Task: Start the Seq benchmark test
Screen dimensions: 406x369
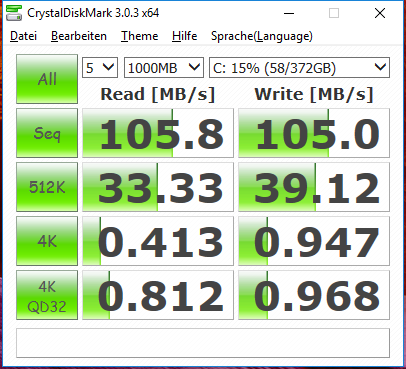Action: point(47,133)
